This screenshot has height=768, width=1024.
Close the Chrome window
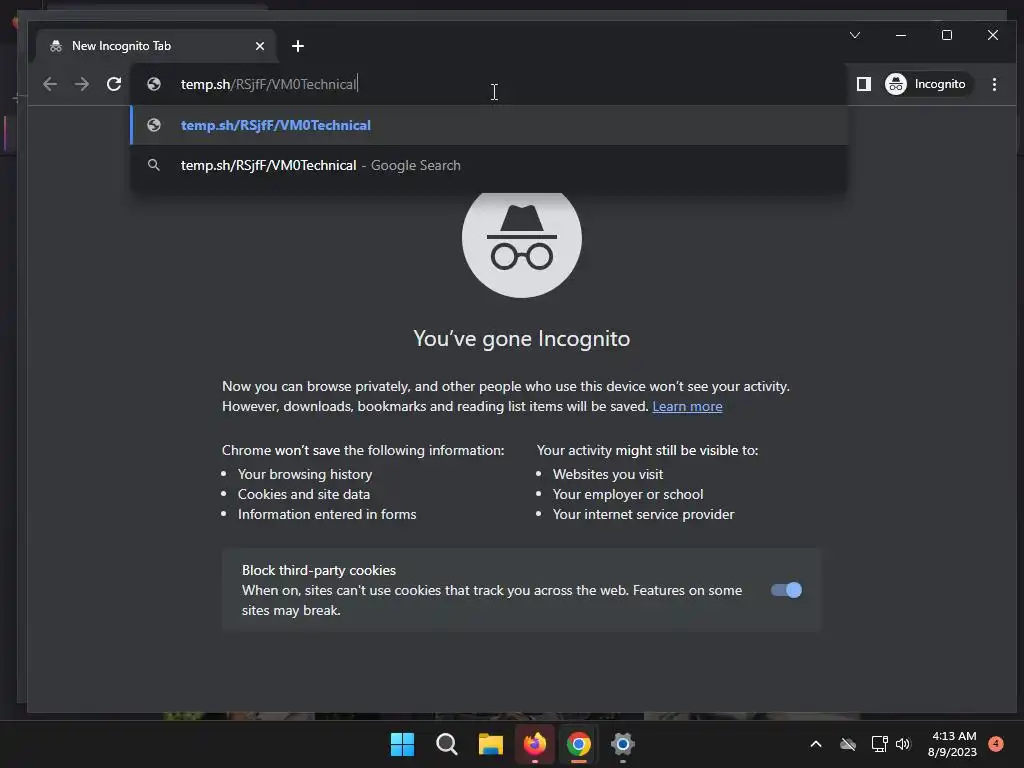click(x=993, y=35)
